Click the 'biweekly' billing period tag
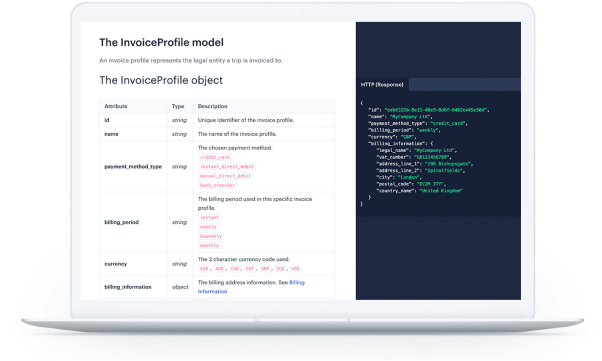This screenshot has height=361, width=602. (x=211, y=236)
